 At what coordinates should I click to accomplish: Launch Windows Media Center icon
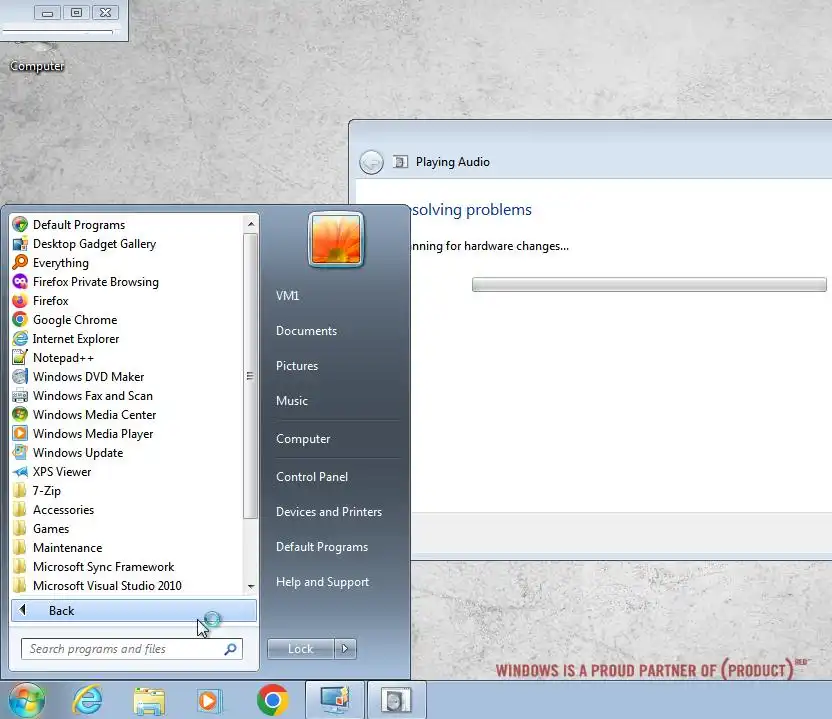click(20, 414)
